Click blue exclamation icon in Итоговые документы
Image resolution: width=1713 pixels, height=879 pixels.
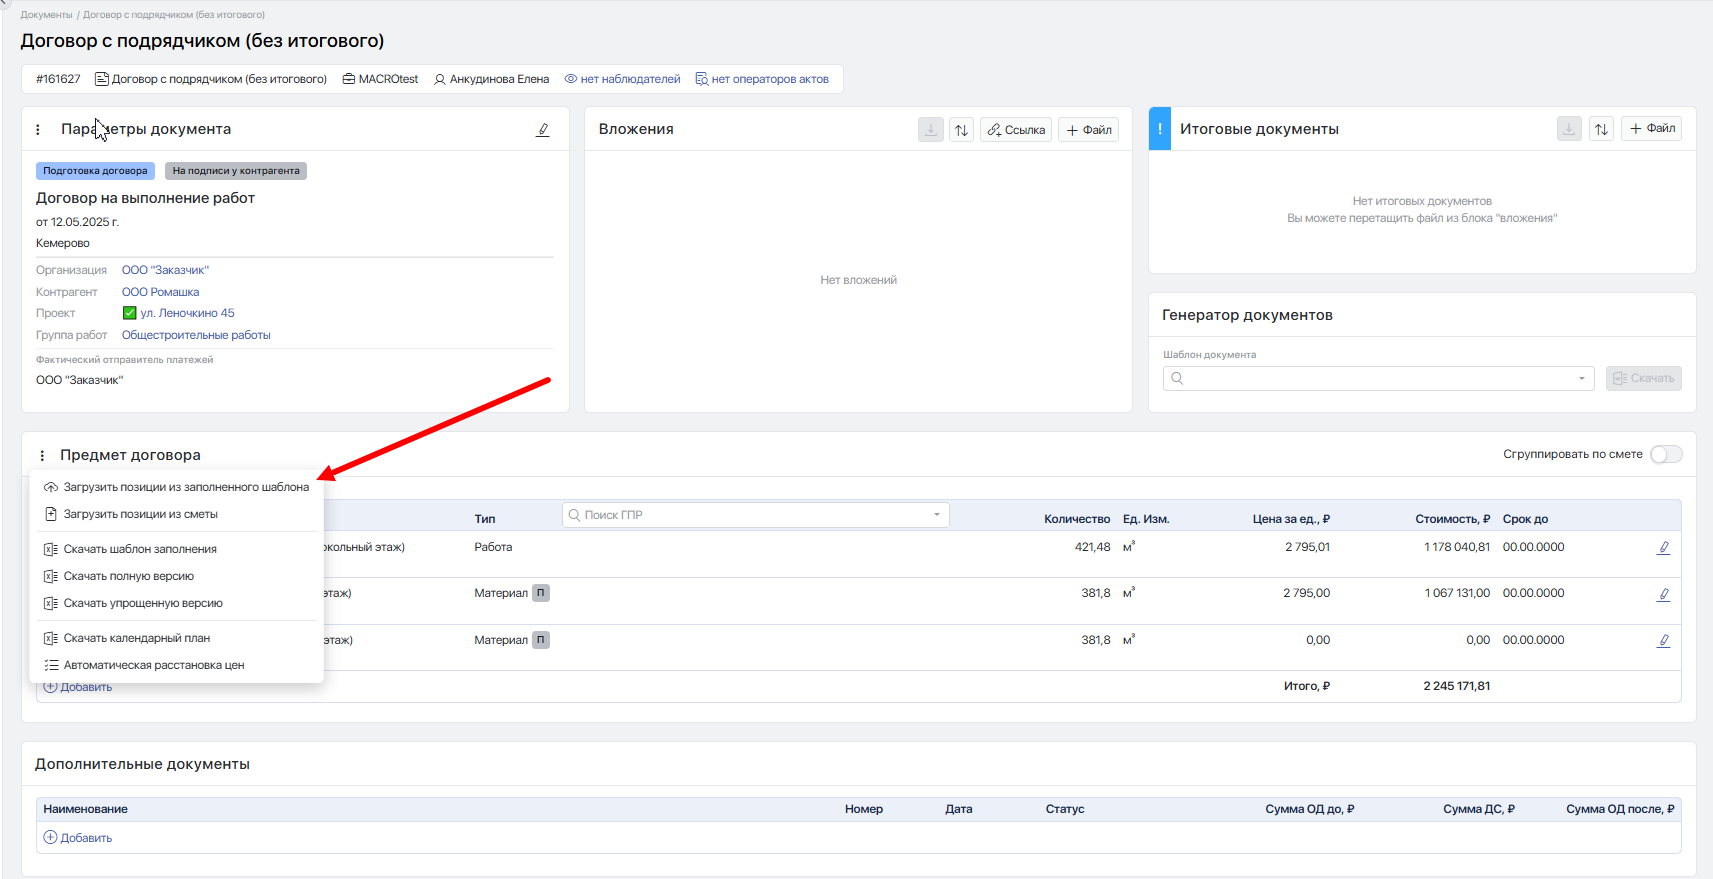click(1160, 129)
